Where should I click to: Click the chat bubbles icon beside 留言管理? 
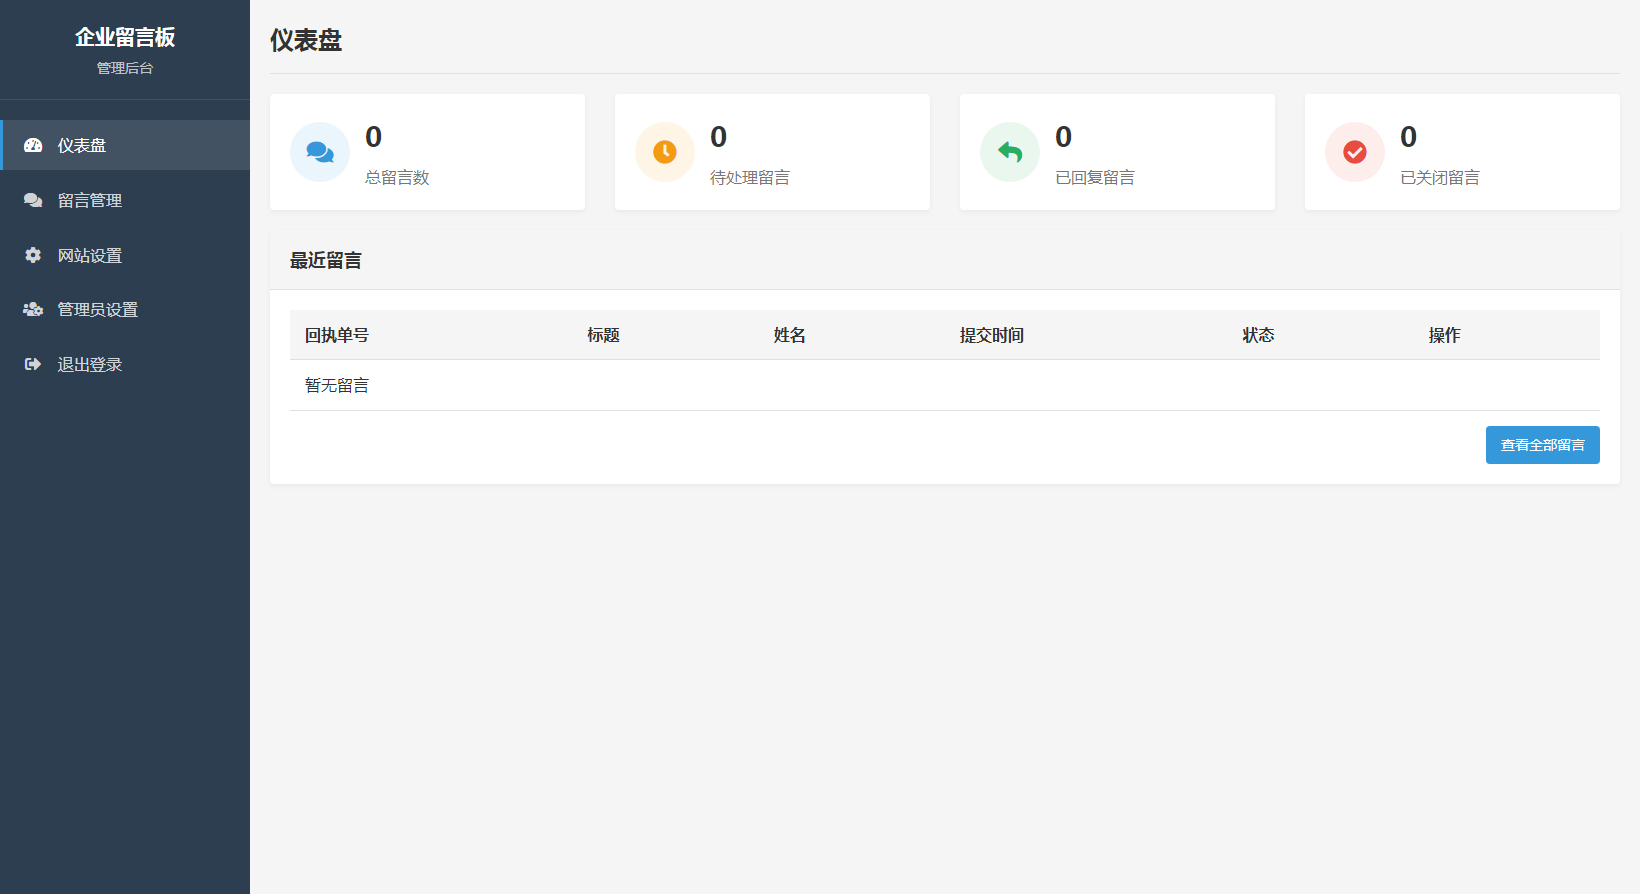[x=33, y=200]
